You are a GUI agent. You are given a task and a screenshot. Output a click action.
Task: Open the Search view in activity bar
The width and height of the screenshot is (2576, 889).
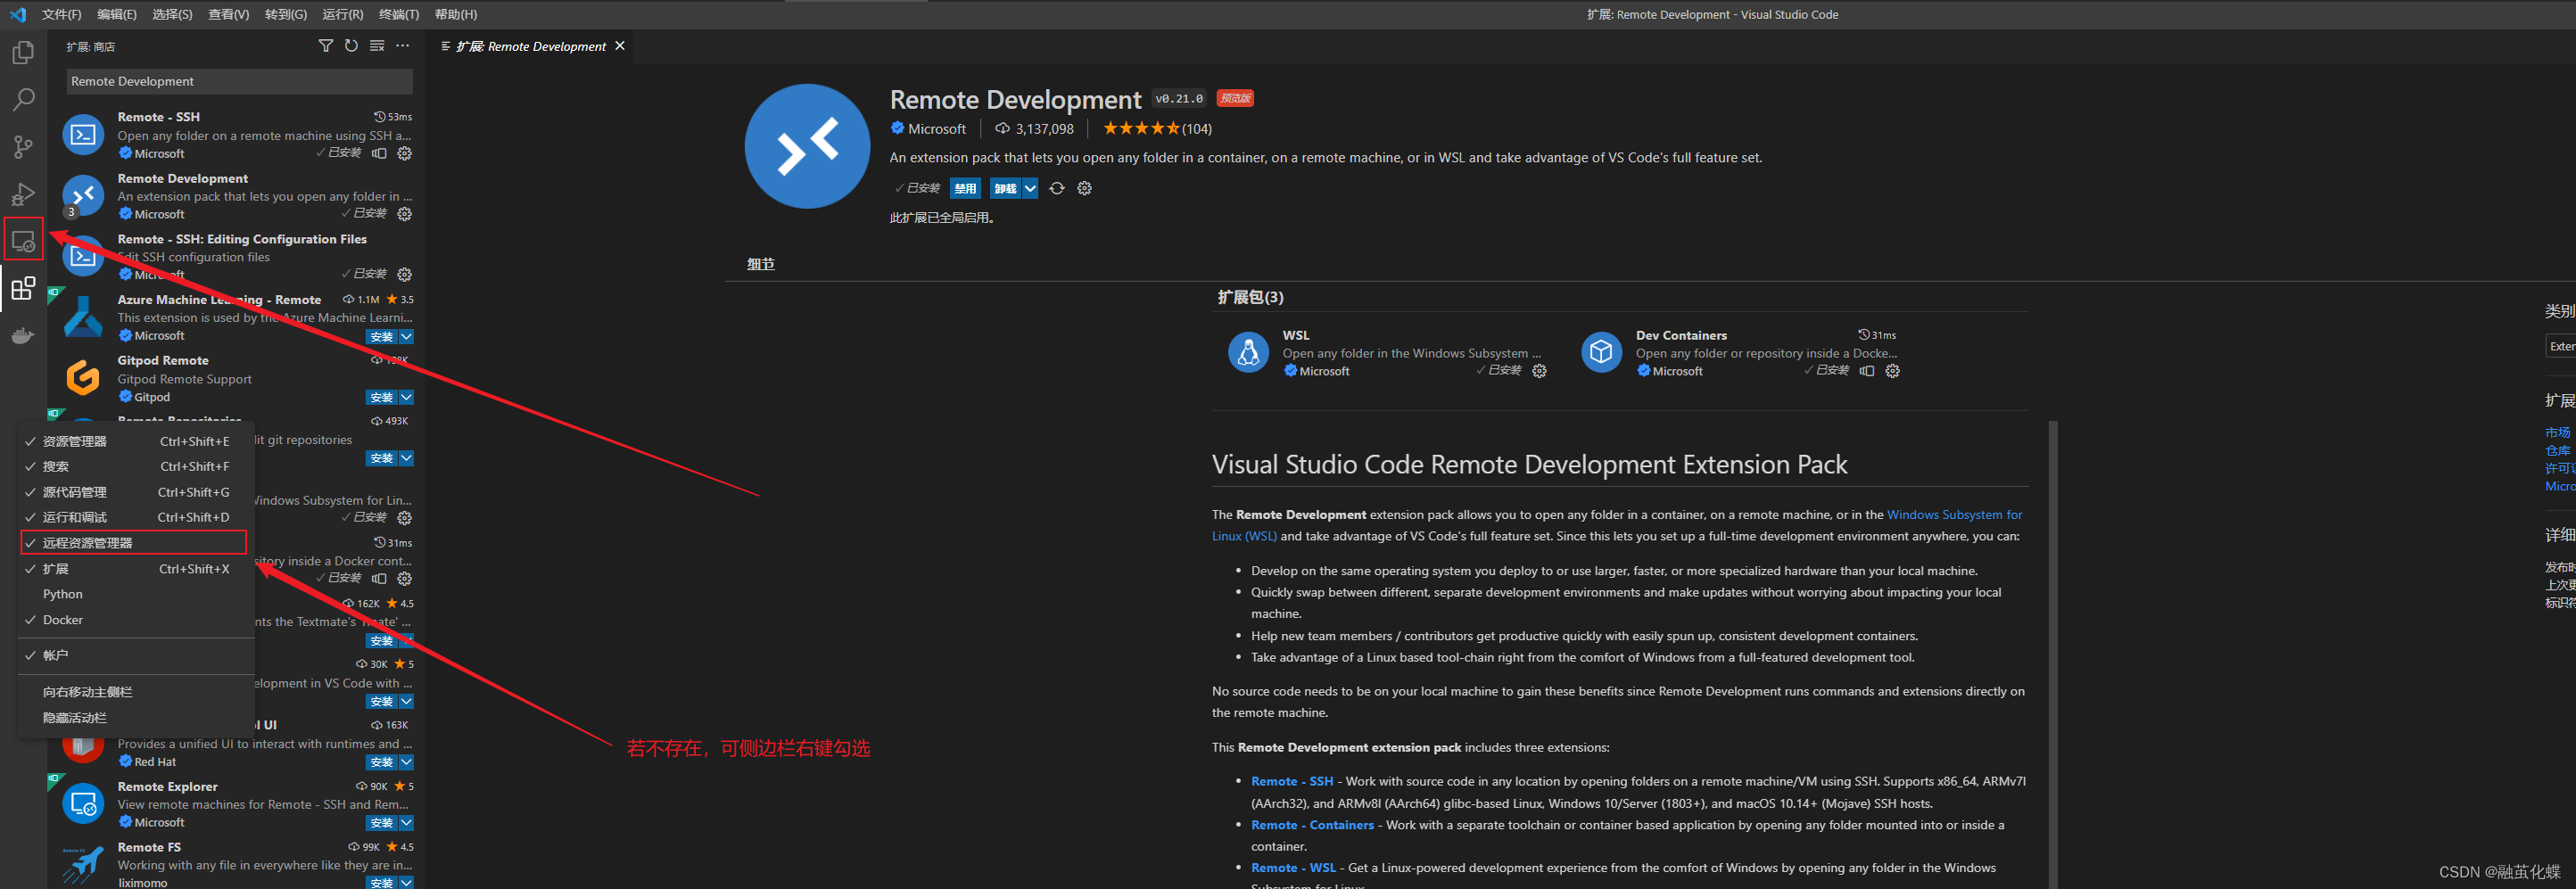pos(23,100)
